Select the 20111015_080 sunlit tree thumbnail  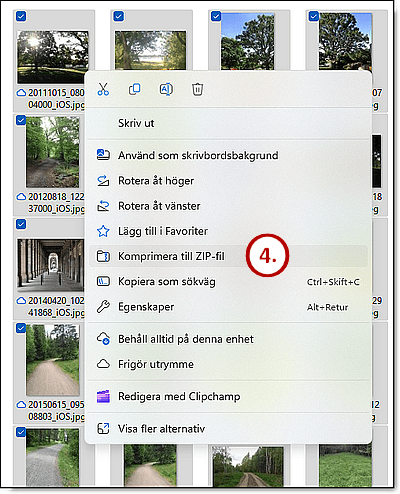pos(52,57)
